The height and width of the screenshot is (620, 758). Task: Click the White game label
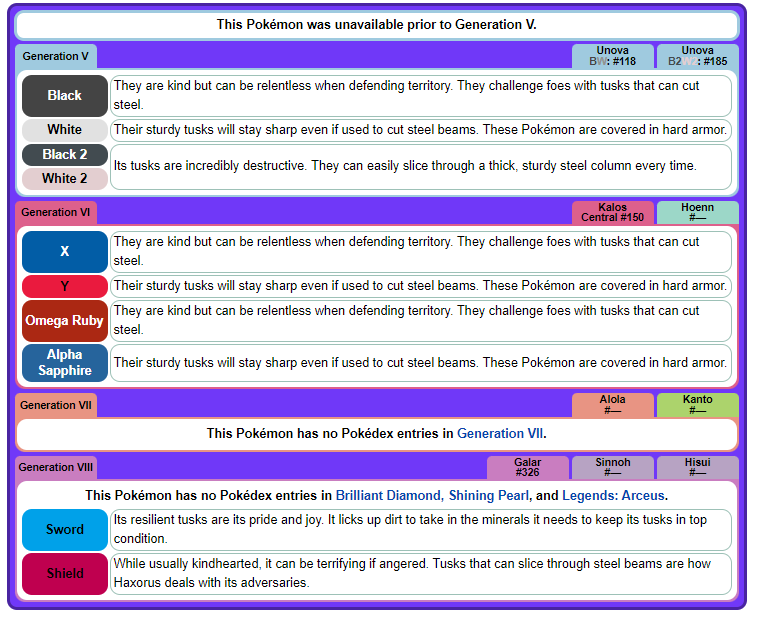(65, 130)
